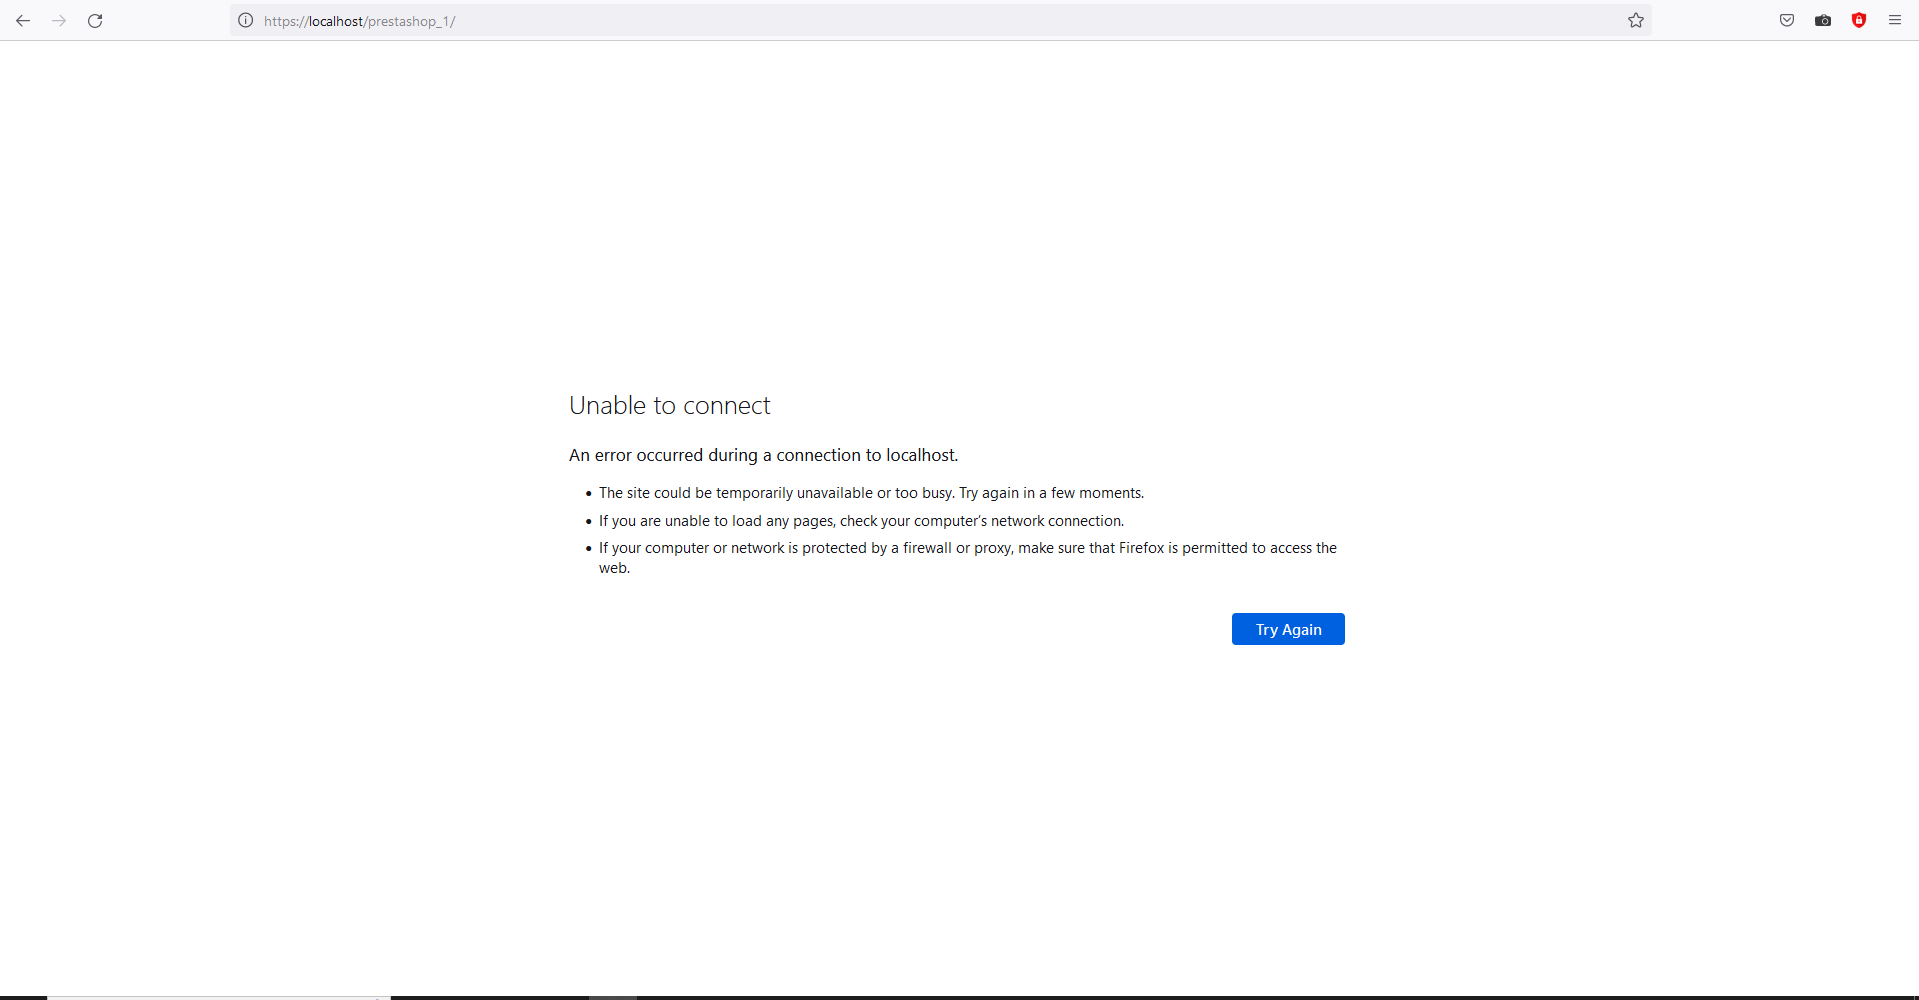Go back to the previous page
The image size is (1919, 1000).
pyautogui.click(x=23, y=20)
